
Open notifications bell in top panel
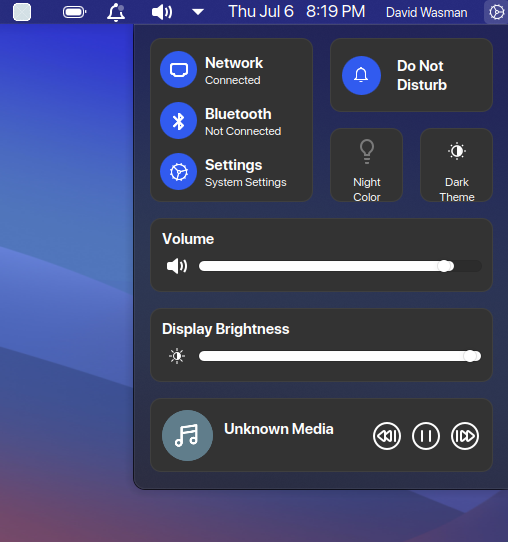click(116, 12)
